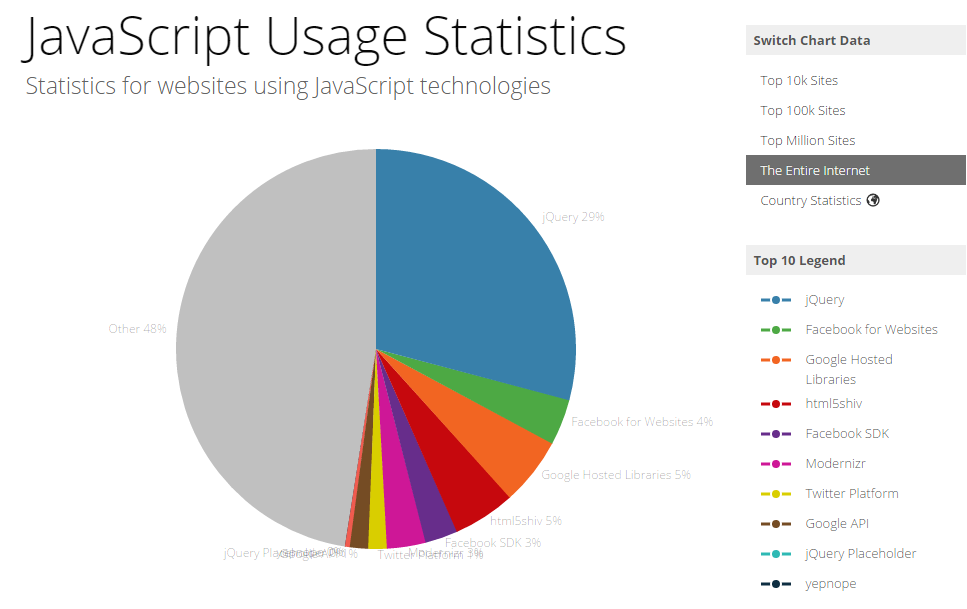Click the globe icon beside Country Statistics
Viewport: 967px width, 609px height.
pos(873,200)
